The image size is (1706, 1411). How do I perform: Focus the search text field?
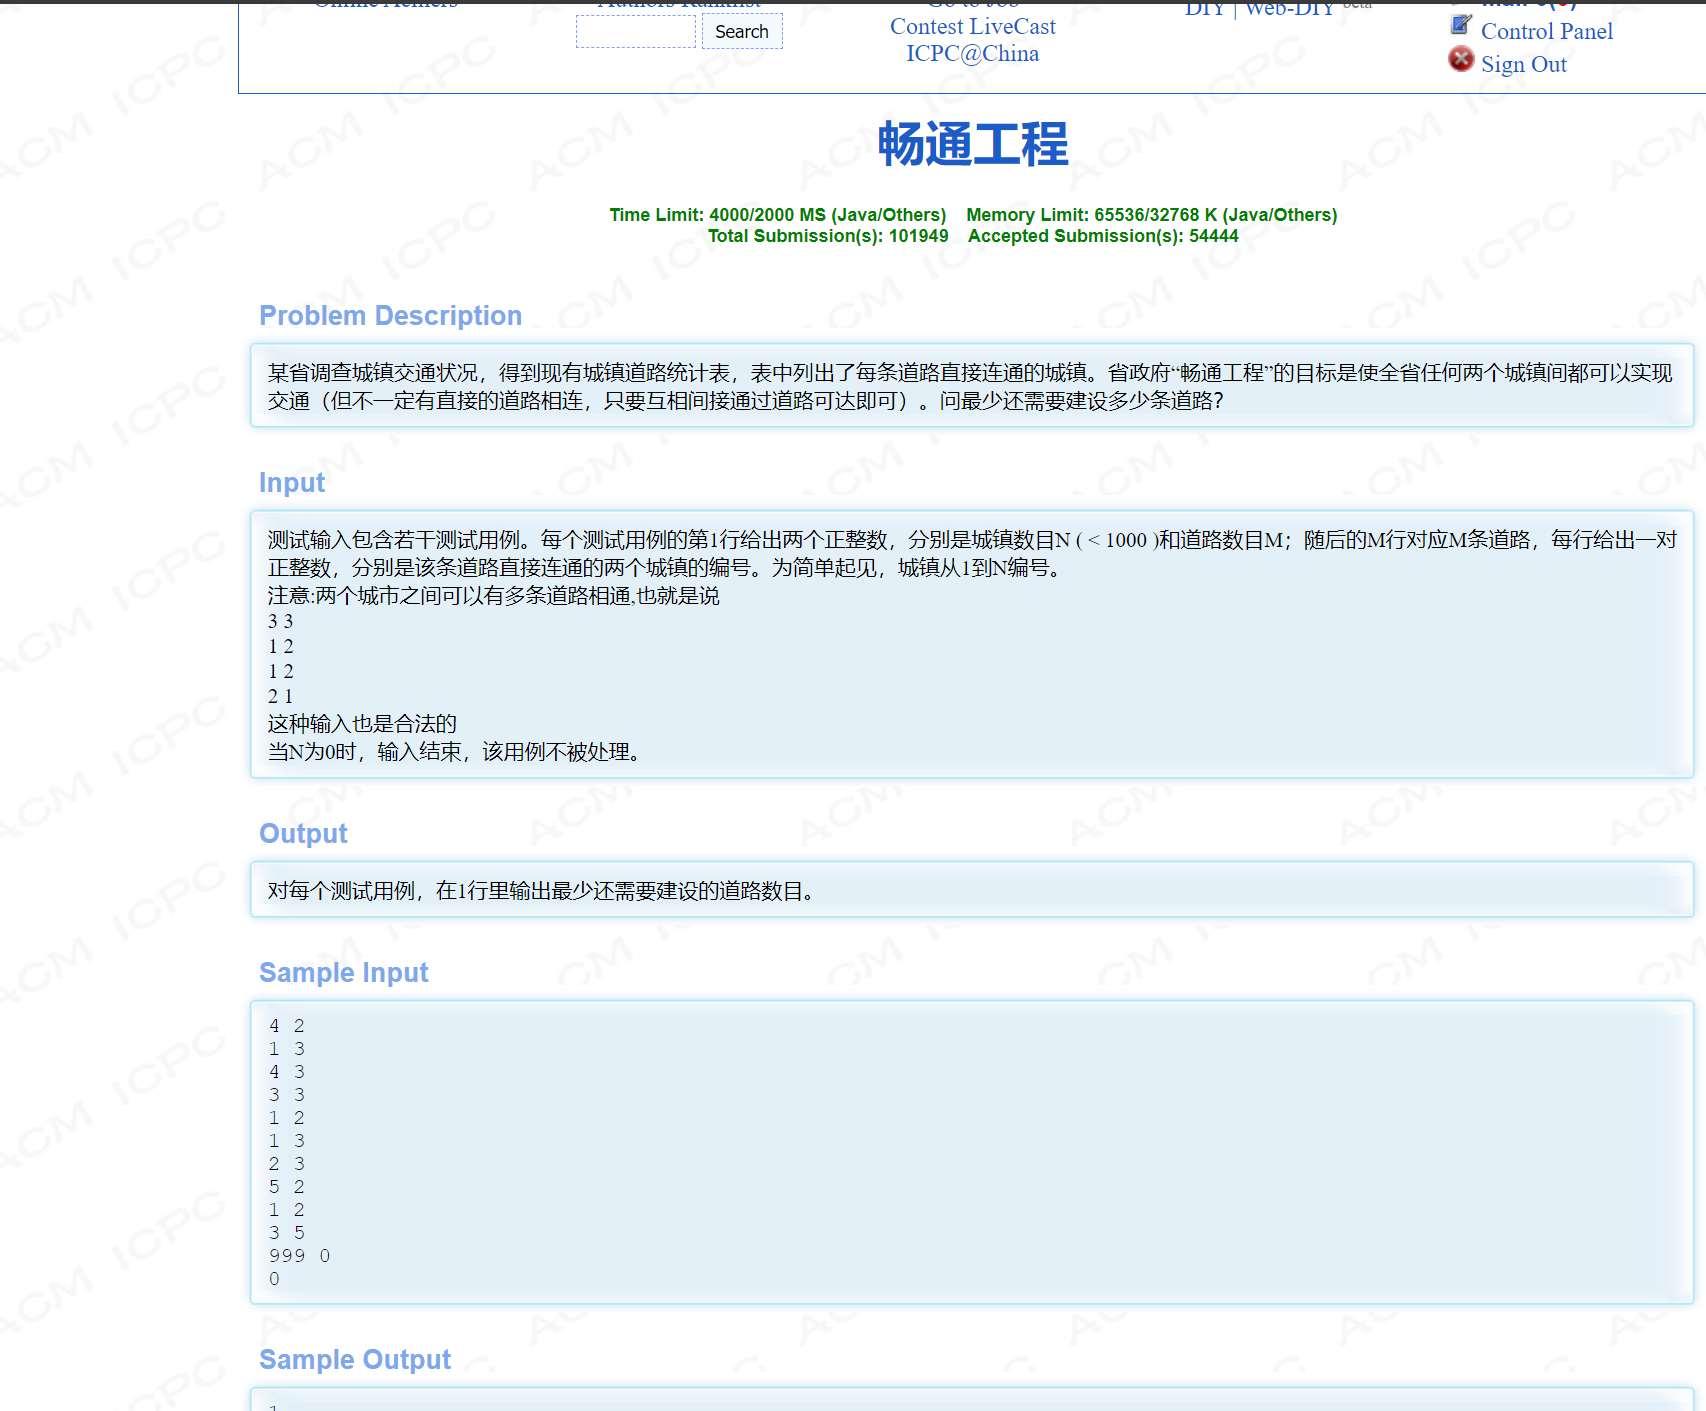[x=636, y=31]
